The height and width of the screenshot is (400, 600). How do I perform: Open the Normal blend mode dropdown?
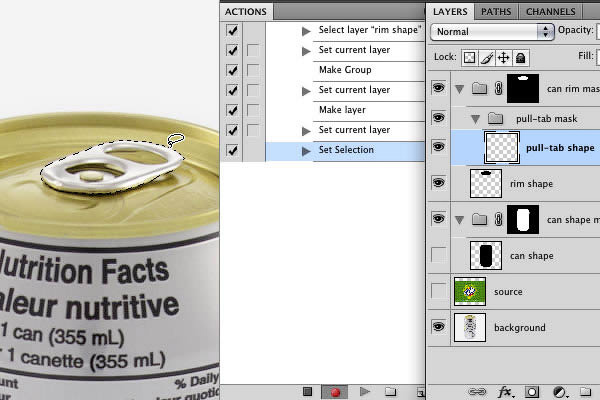pyautogui.click(x=492, y=32)
